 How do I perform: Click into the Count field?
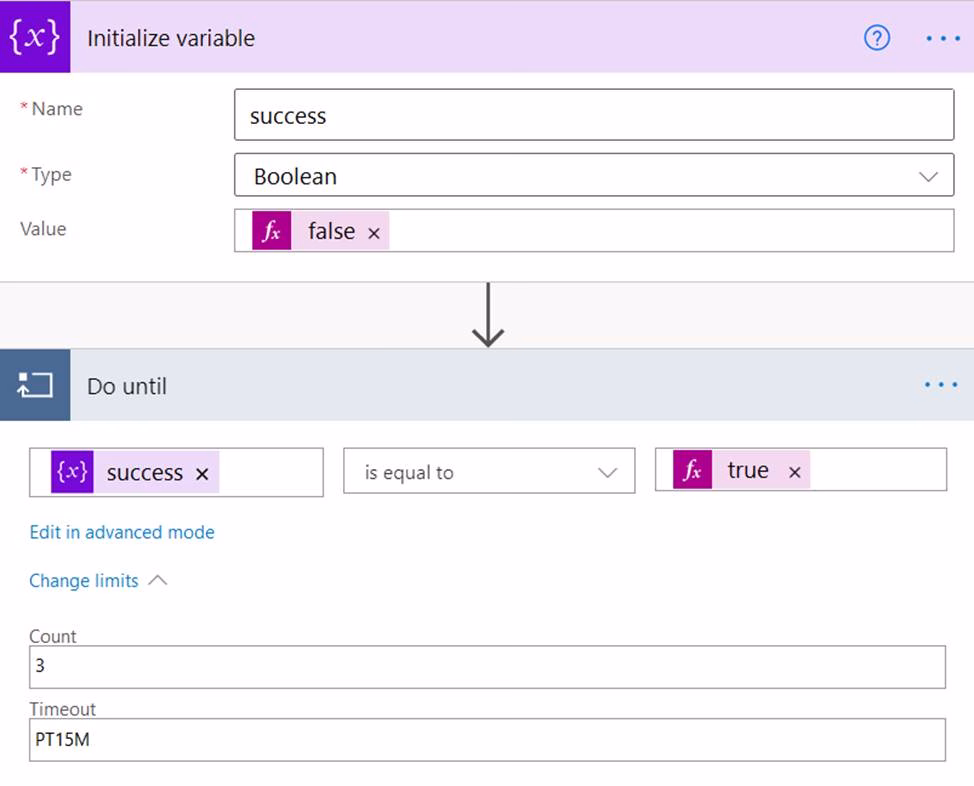(487, 666)
